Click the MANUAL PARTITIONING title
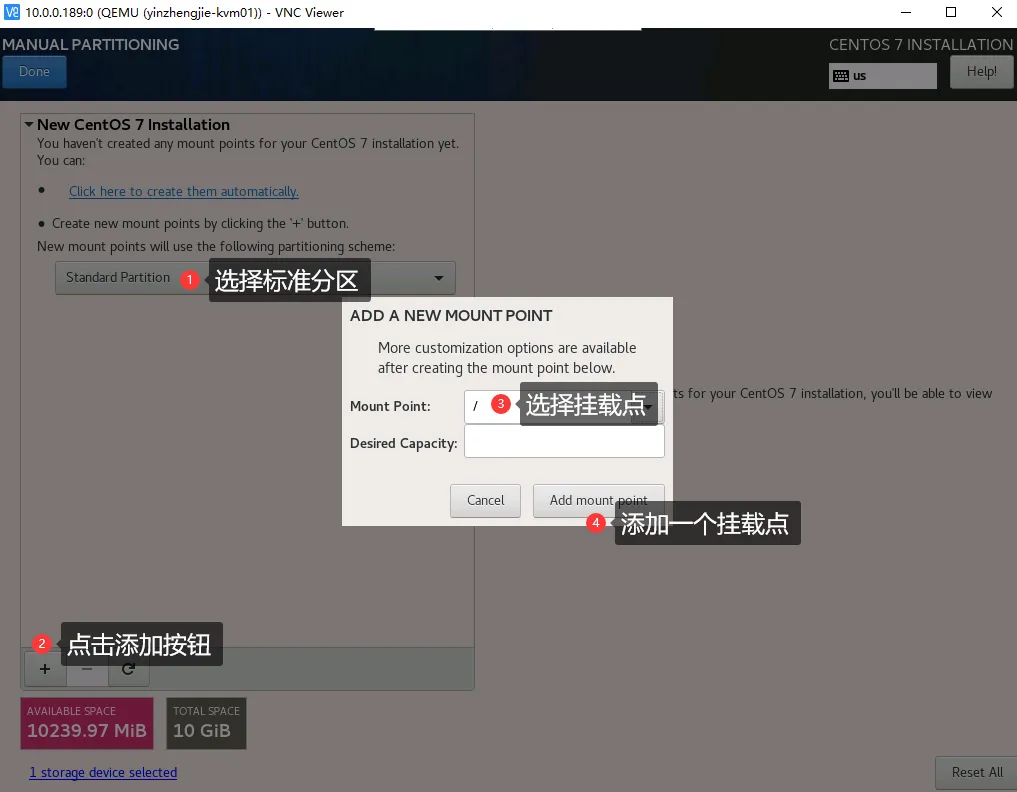 (x=91, y=45)
